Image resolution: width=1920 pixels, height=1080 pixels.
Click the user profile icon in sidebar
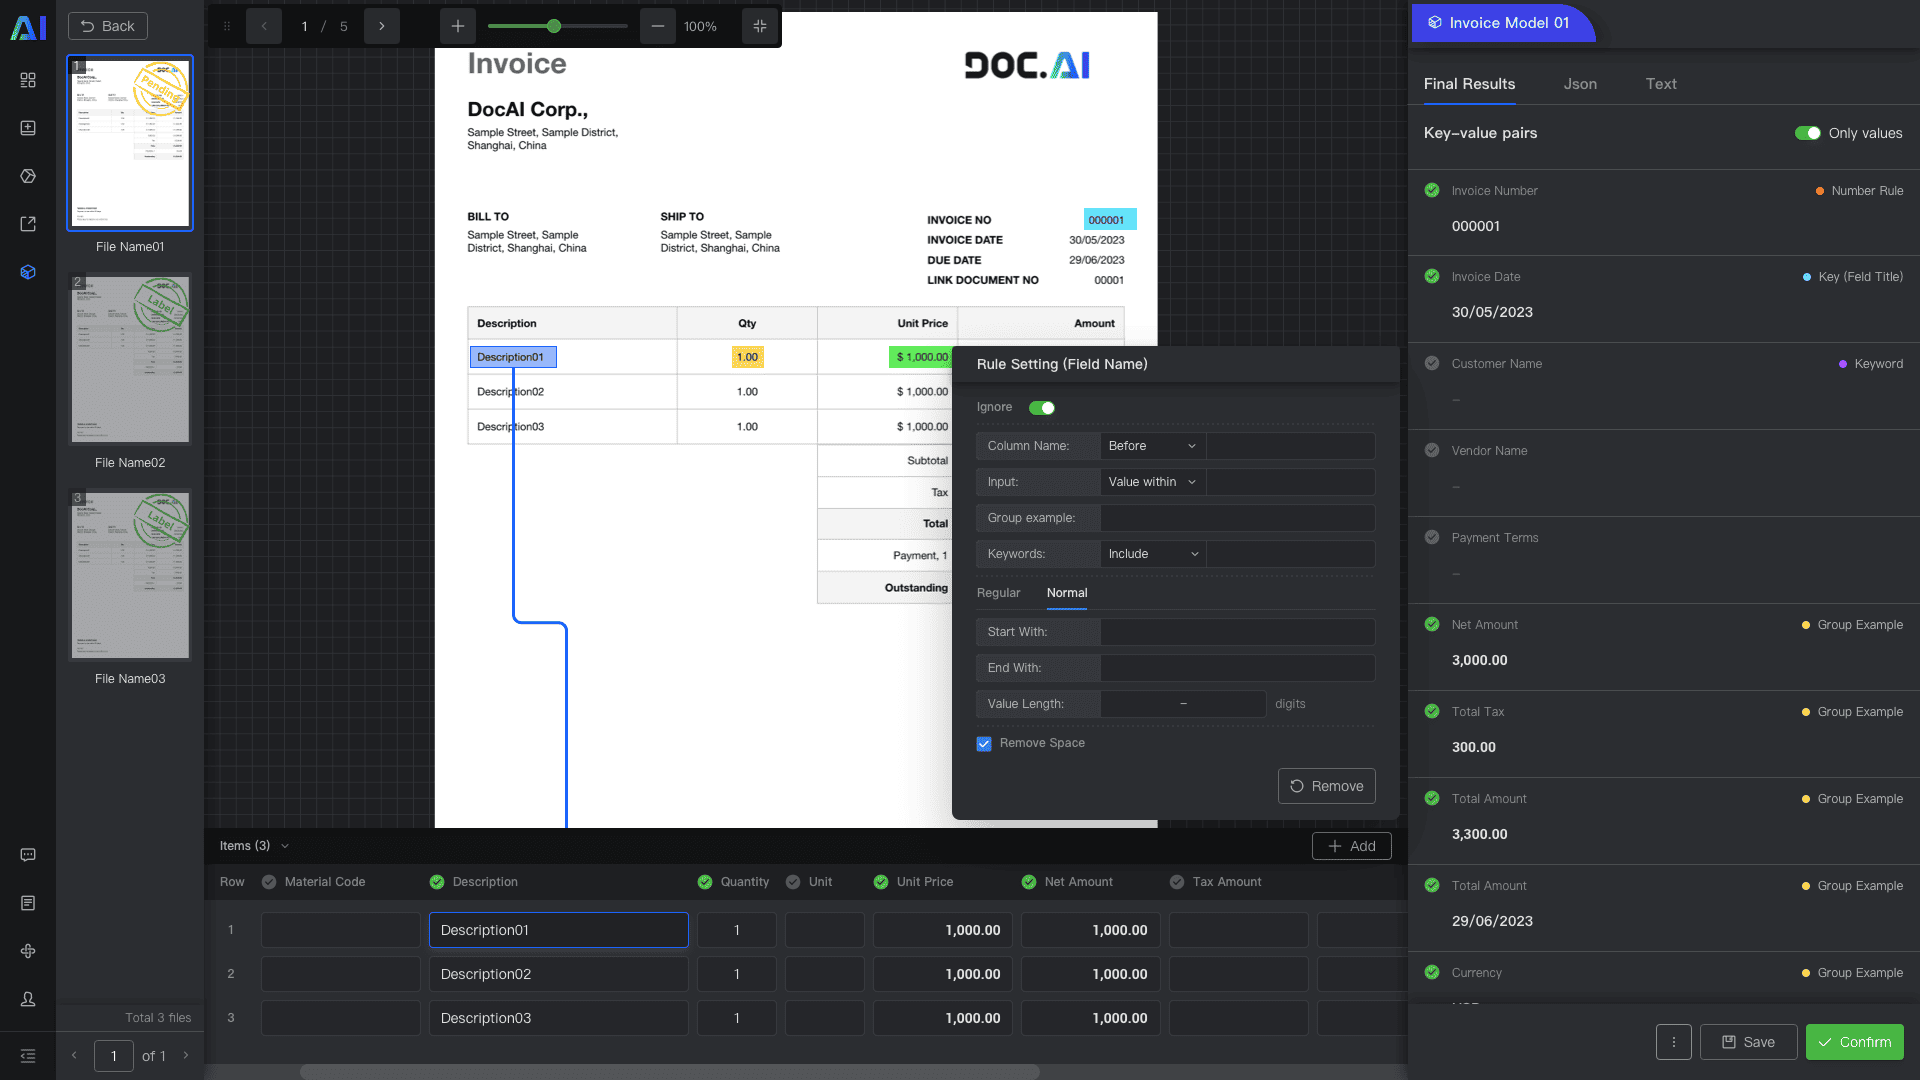28,999
